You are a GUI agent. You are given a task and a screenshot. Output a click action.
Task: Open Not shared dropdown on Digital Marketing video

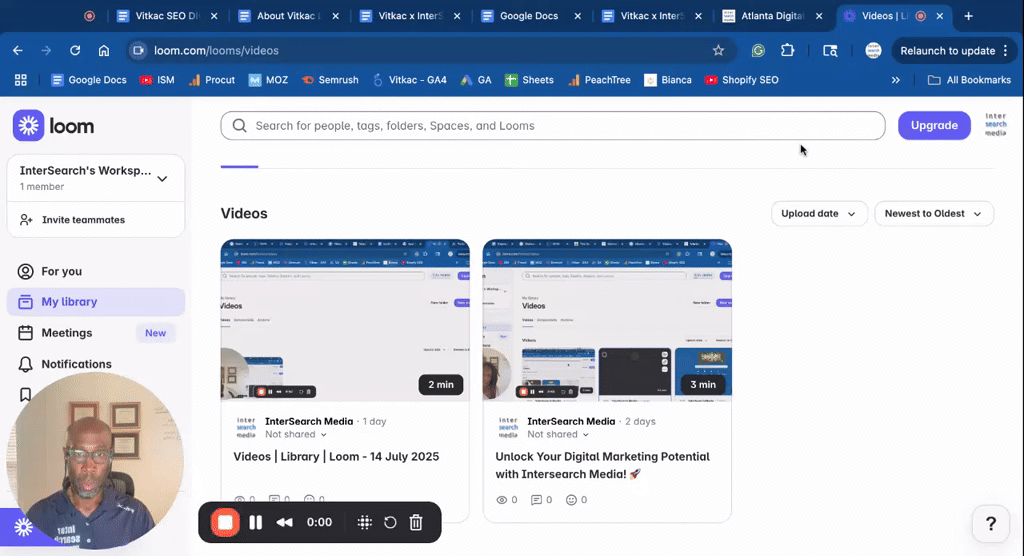click(x=558, y=434)
